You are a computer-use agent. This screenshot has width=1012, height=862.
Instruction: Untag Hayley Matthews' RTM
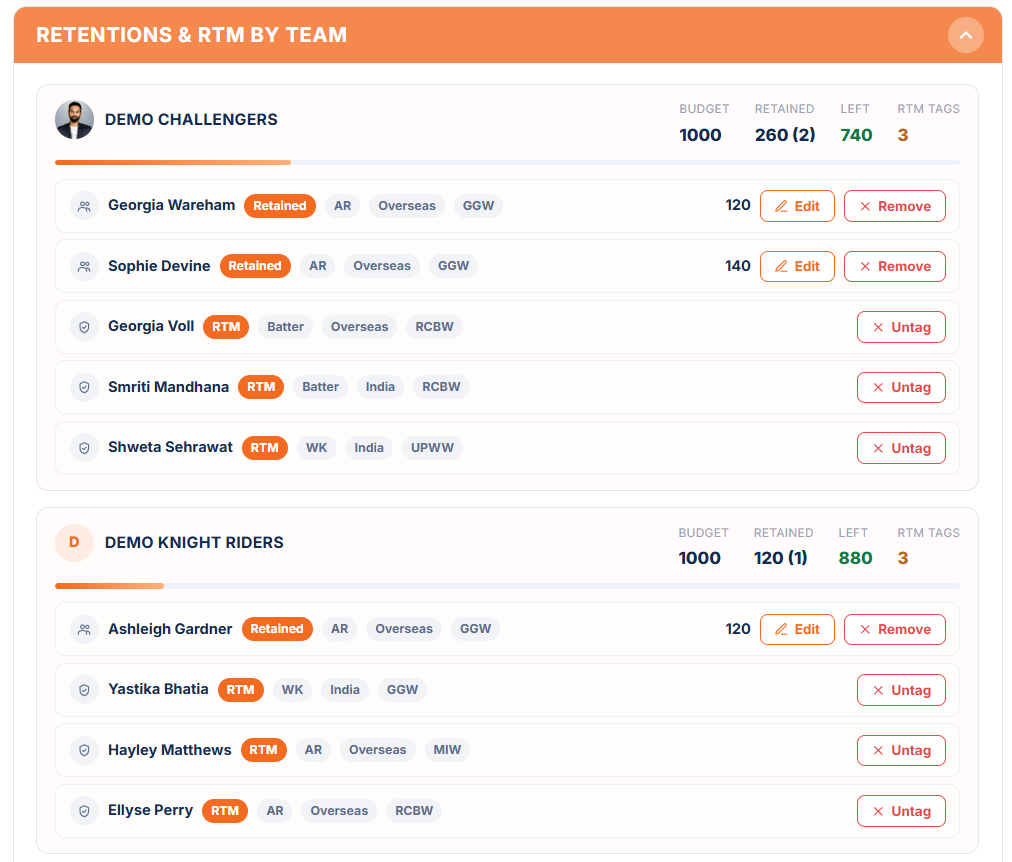tap(901, 750)
